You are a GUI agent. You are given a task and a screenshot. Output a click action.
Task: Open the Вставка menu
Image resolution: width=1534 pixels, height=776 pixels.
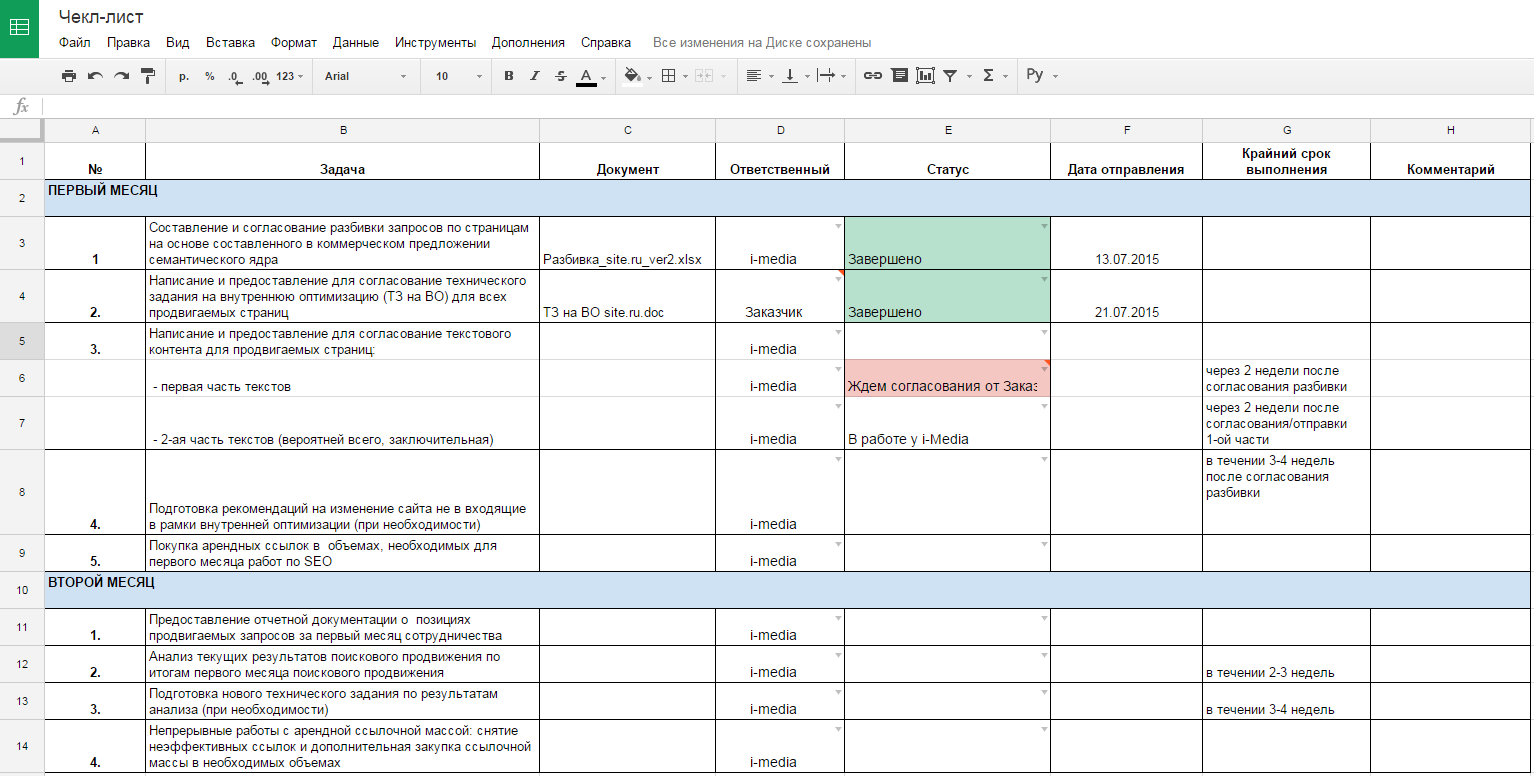click(x=230, y=43)
